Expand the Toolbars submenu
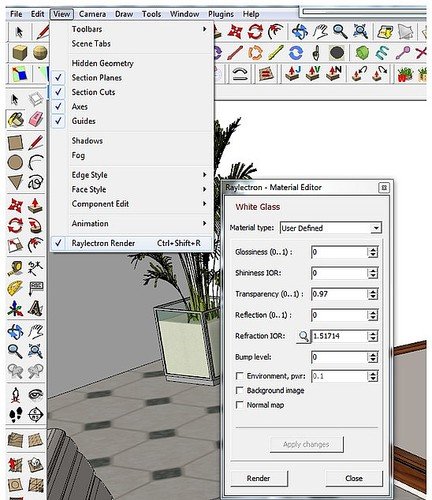This screenshot has width=432, height=500. click(132, 29)
